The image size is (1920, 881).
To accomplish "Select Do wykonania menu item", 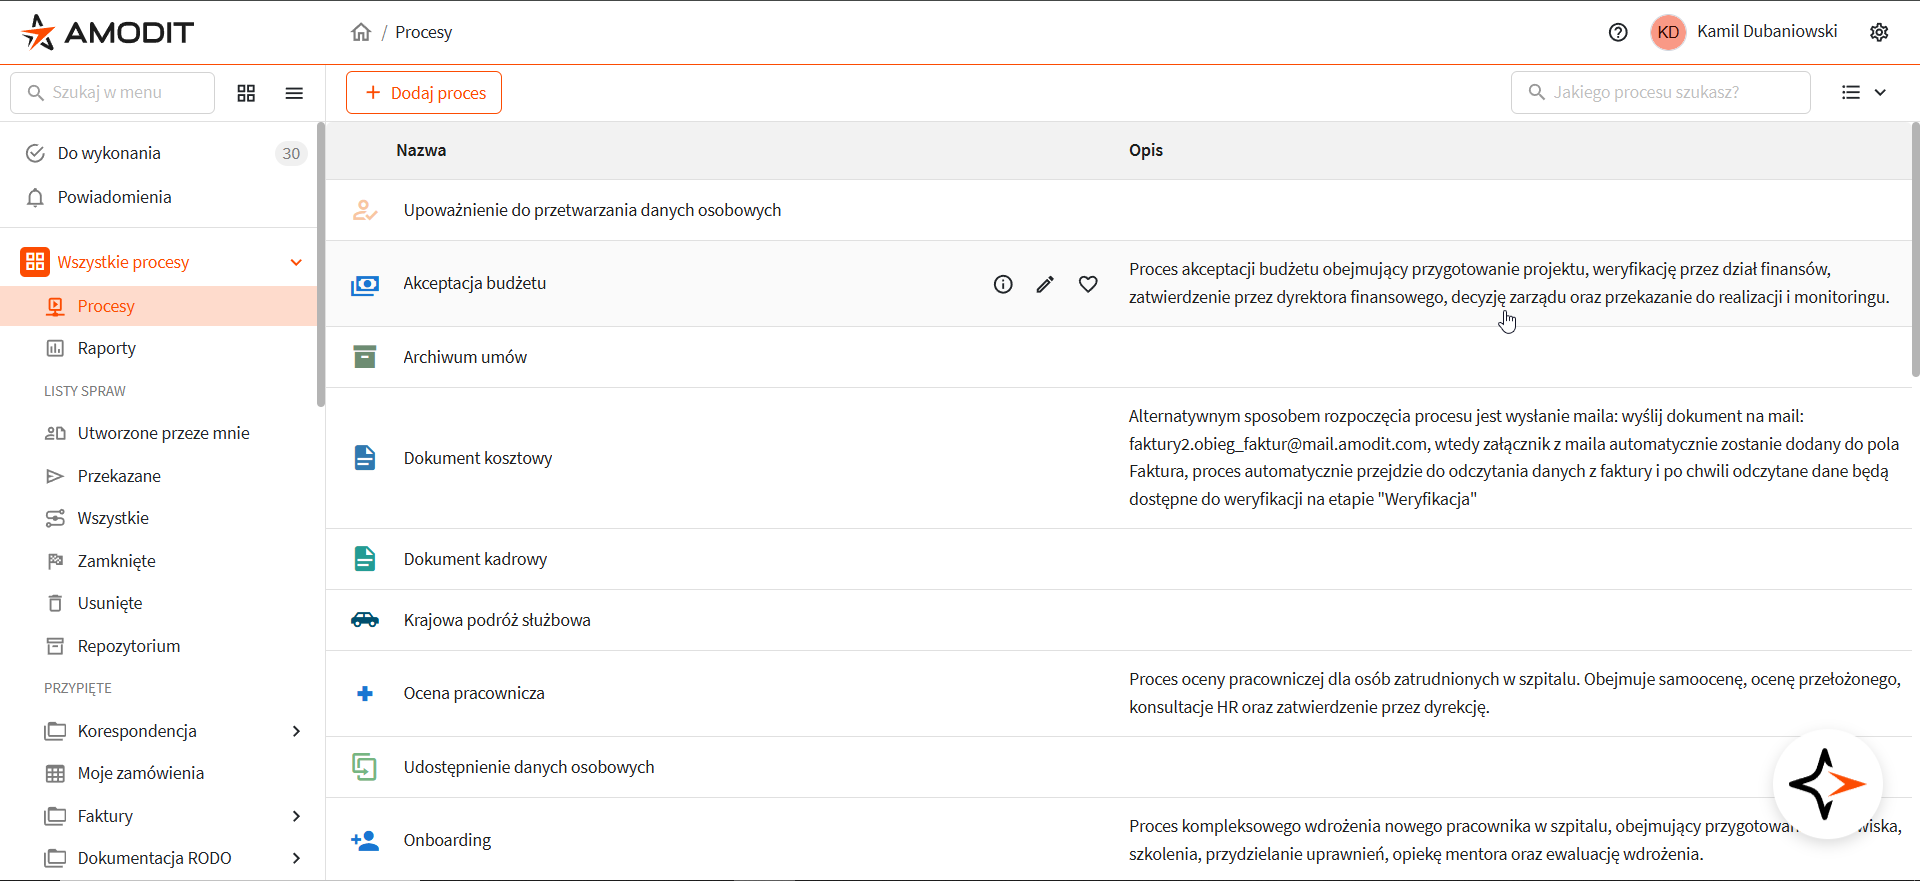I will click(x=109, y=153).
